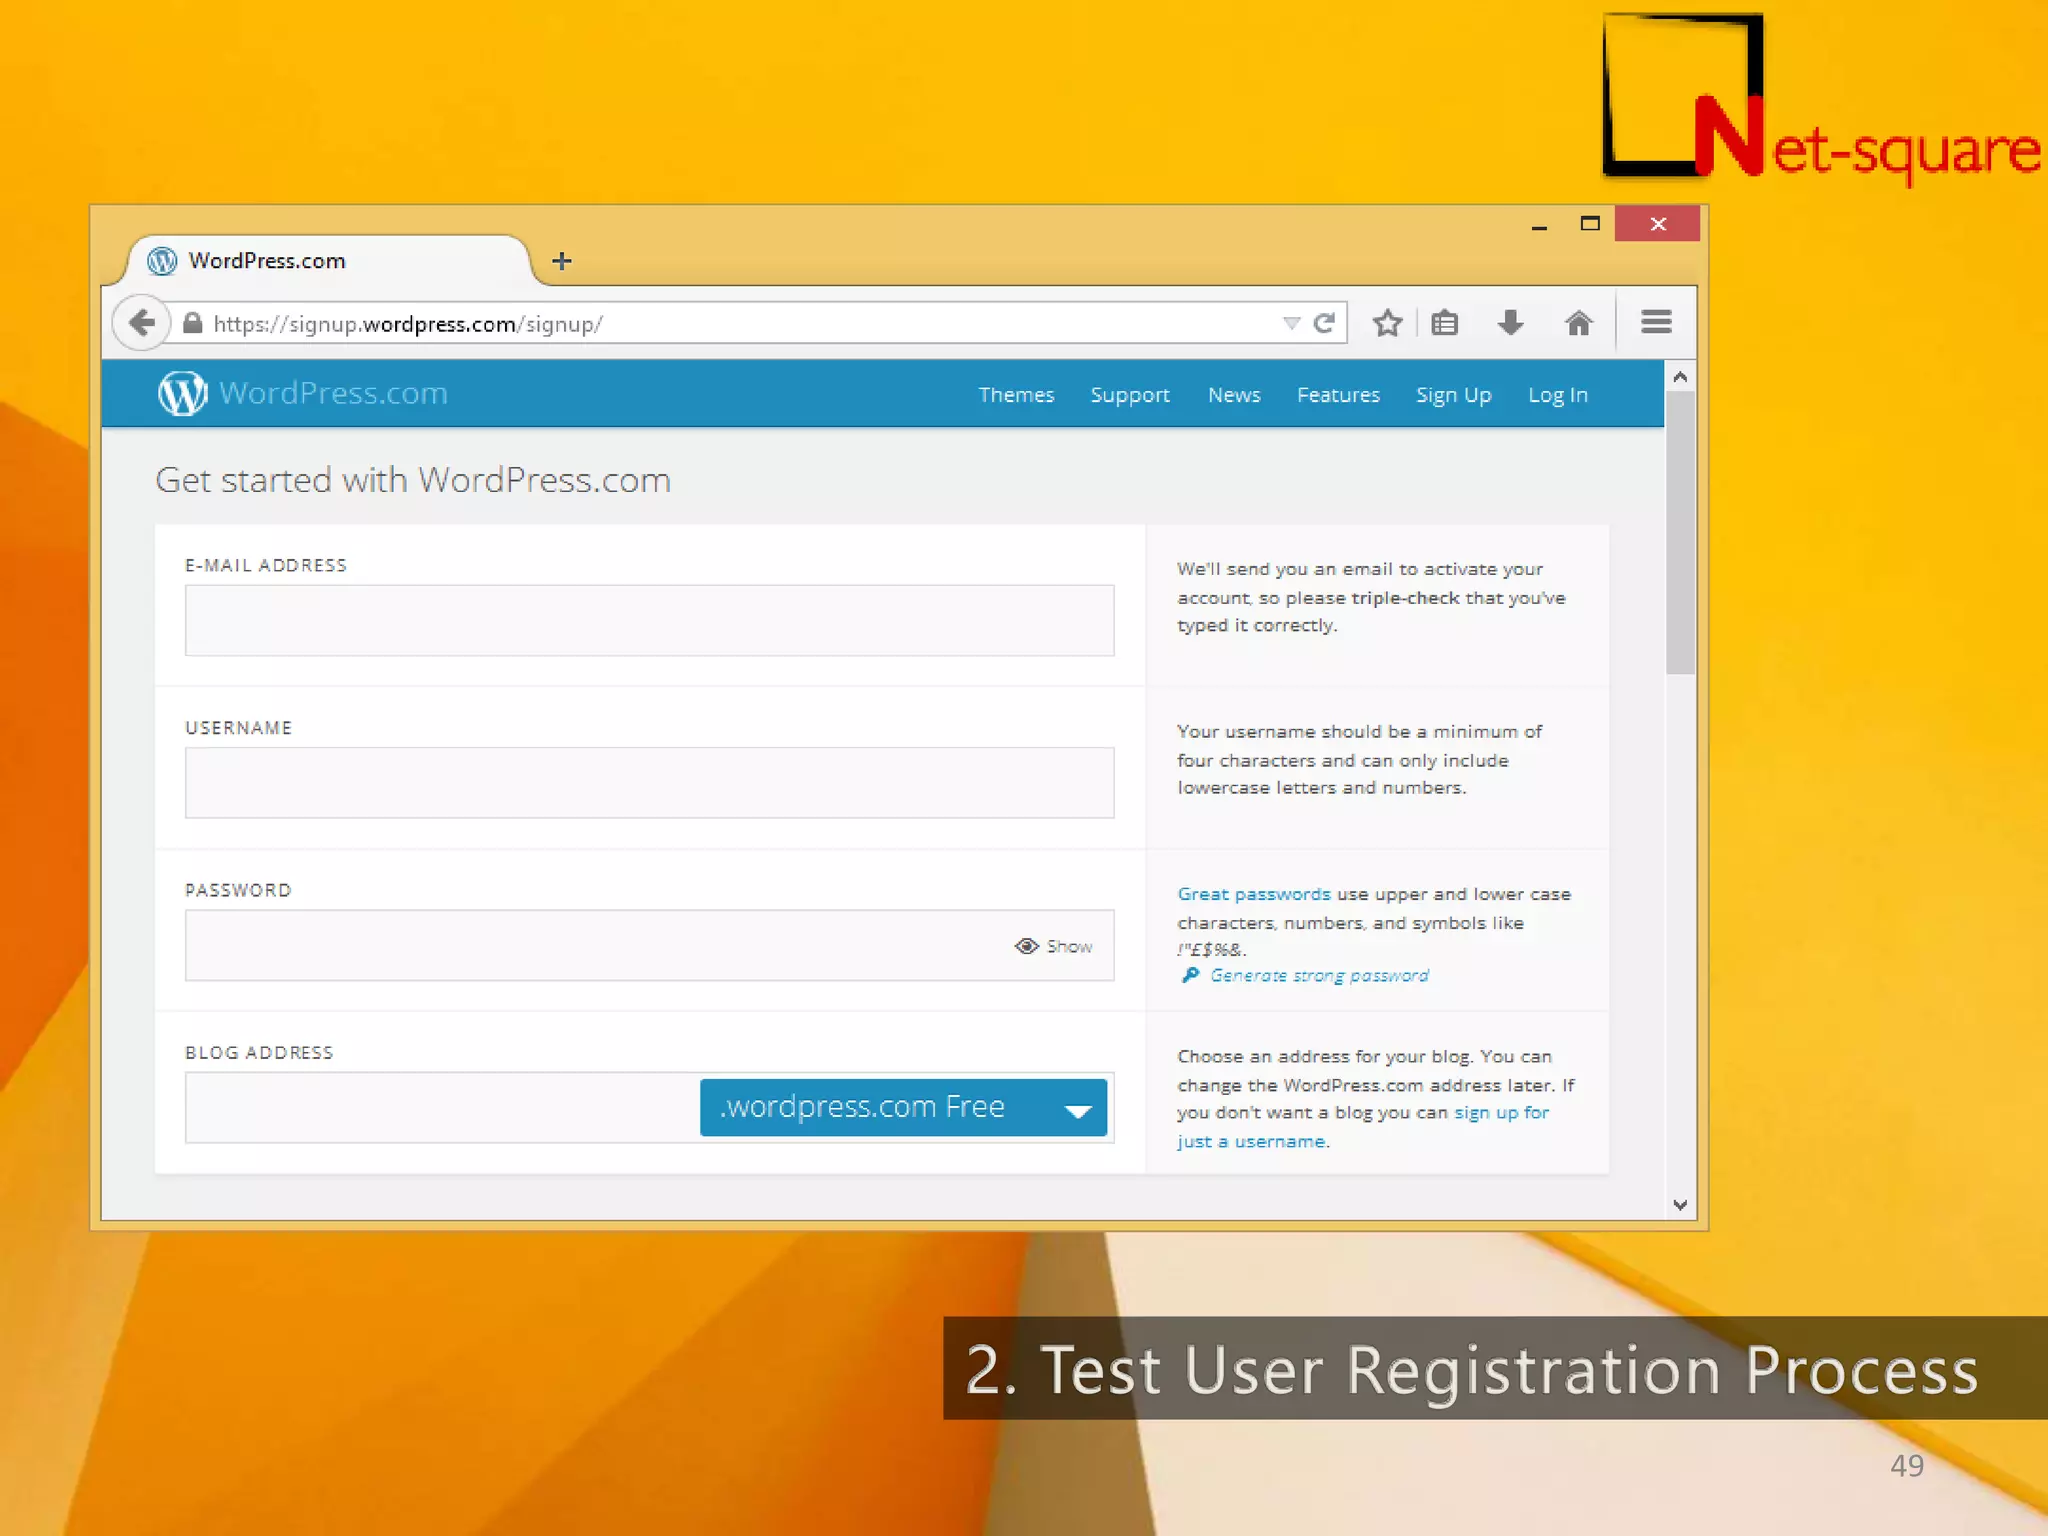This screenshot has width=2048, height=1536.
Task: Click the browser back arrow button
Action: [142, 323]
